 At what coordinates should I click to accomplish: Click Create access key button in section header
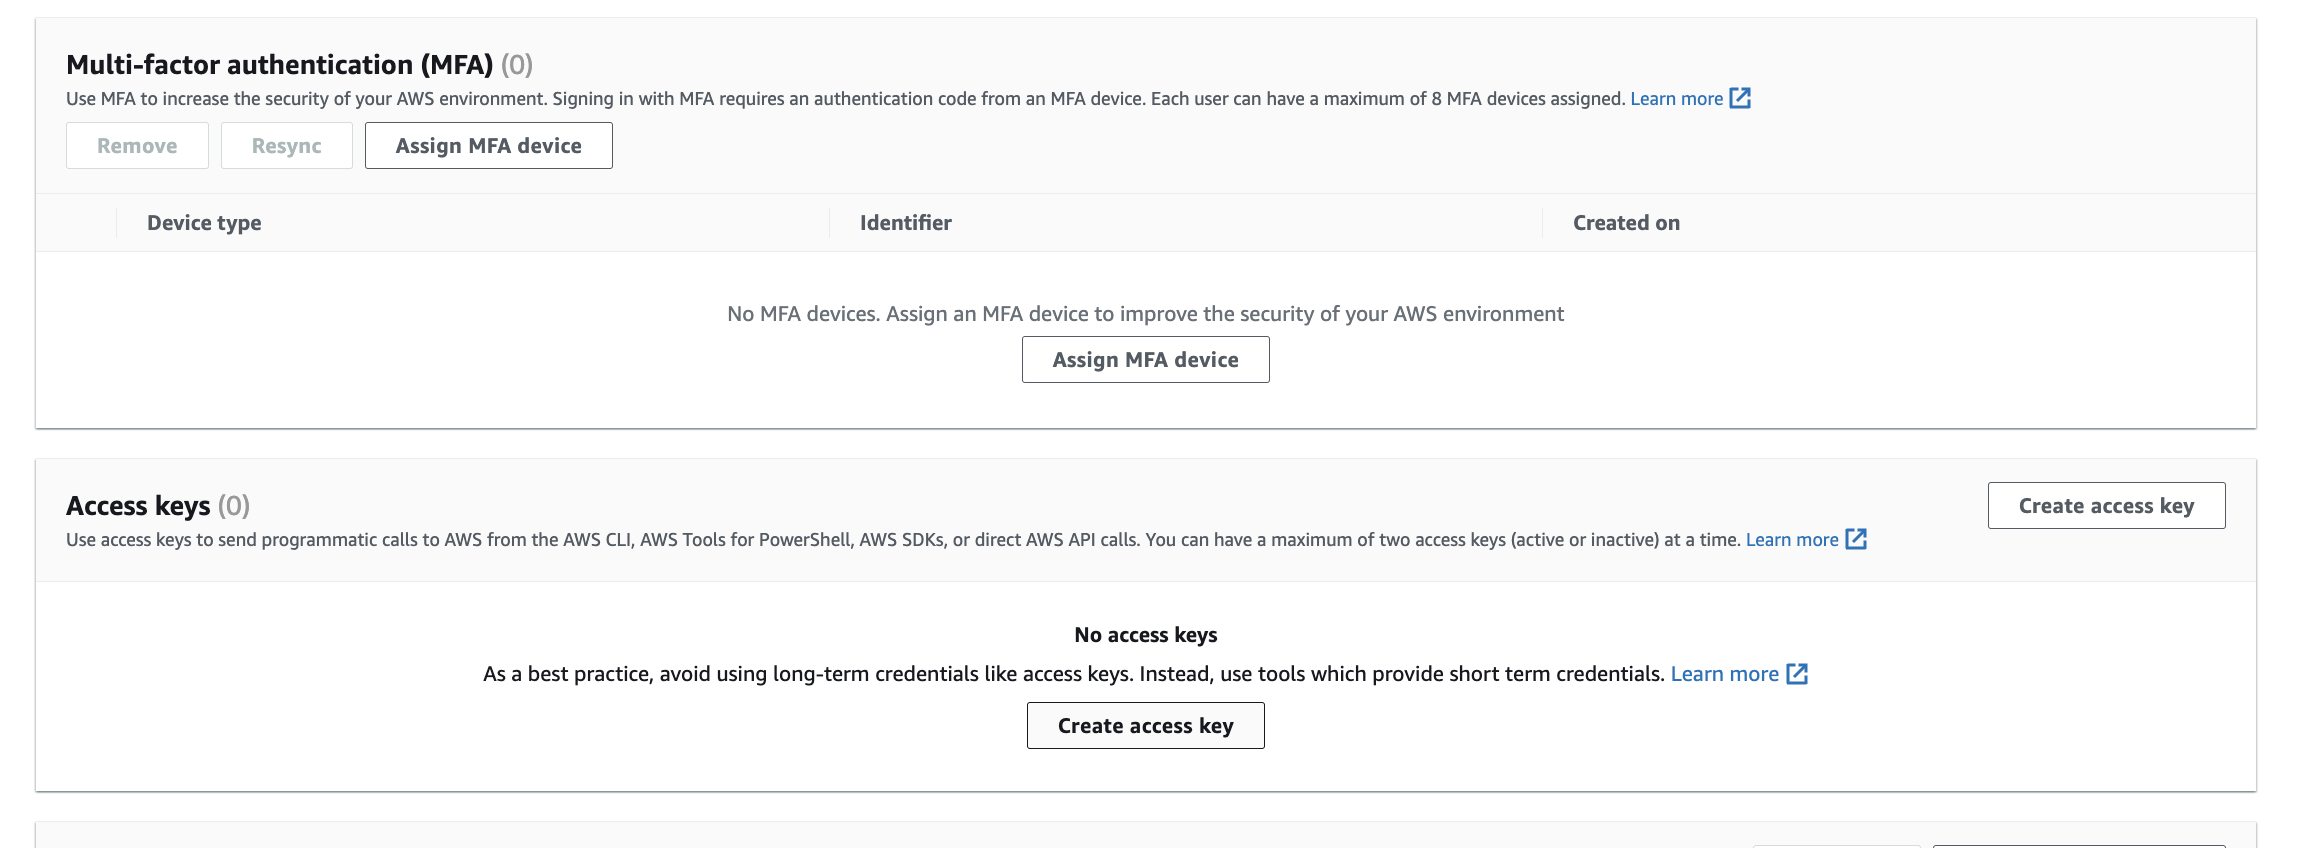2106,506
